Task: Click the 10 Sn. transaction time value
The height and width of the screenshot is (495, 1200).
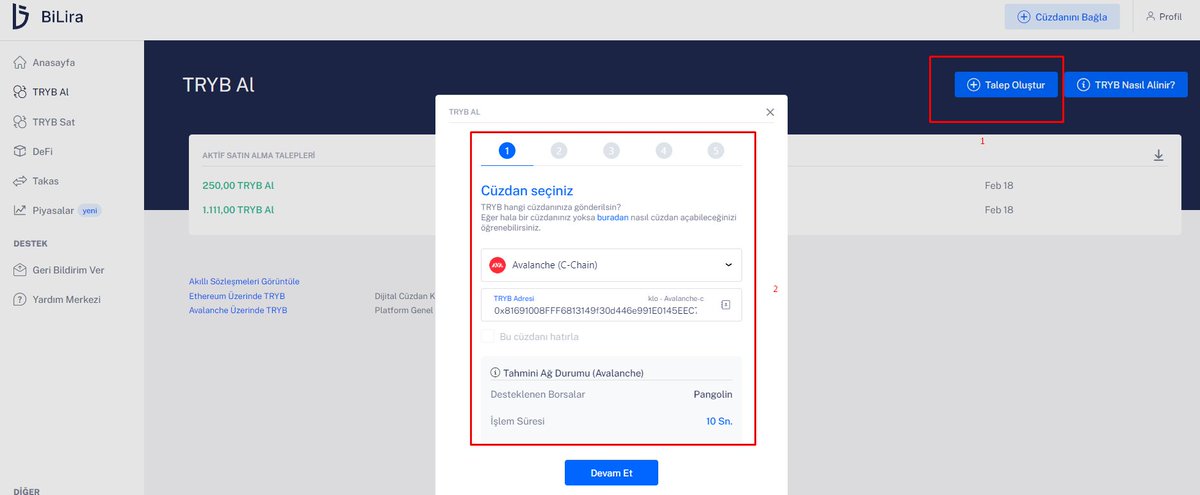Action: [x=719, y=421]
